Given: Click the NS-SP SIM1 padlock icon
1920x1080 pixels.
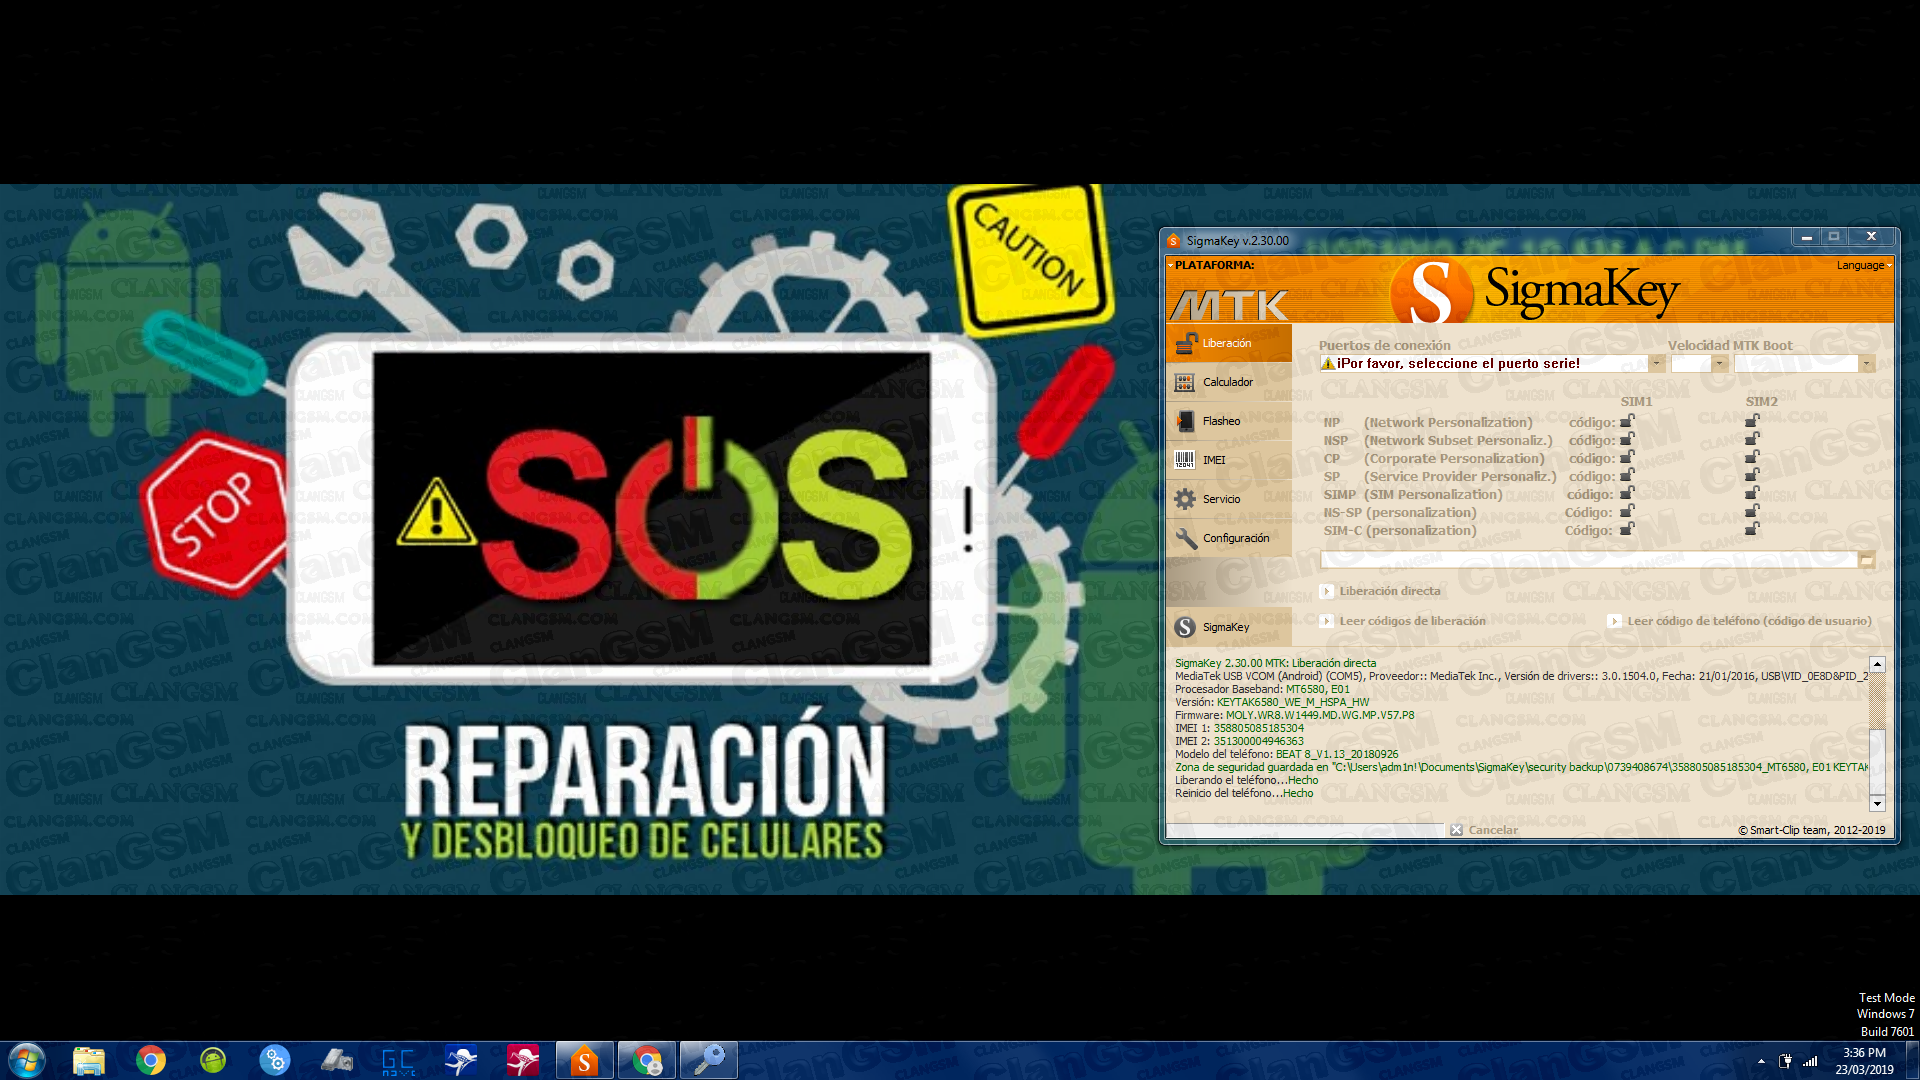Looking at the screenshot, I should 1627,511.
